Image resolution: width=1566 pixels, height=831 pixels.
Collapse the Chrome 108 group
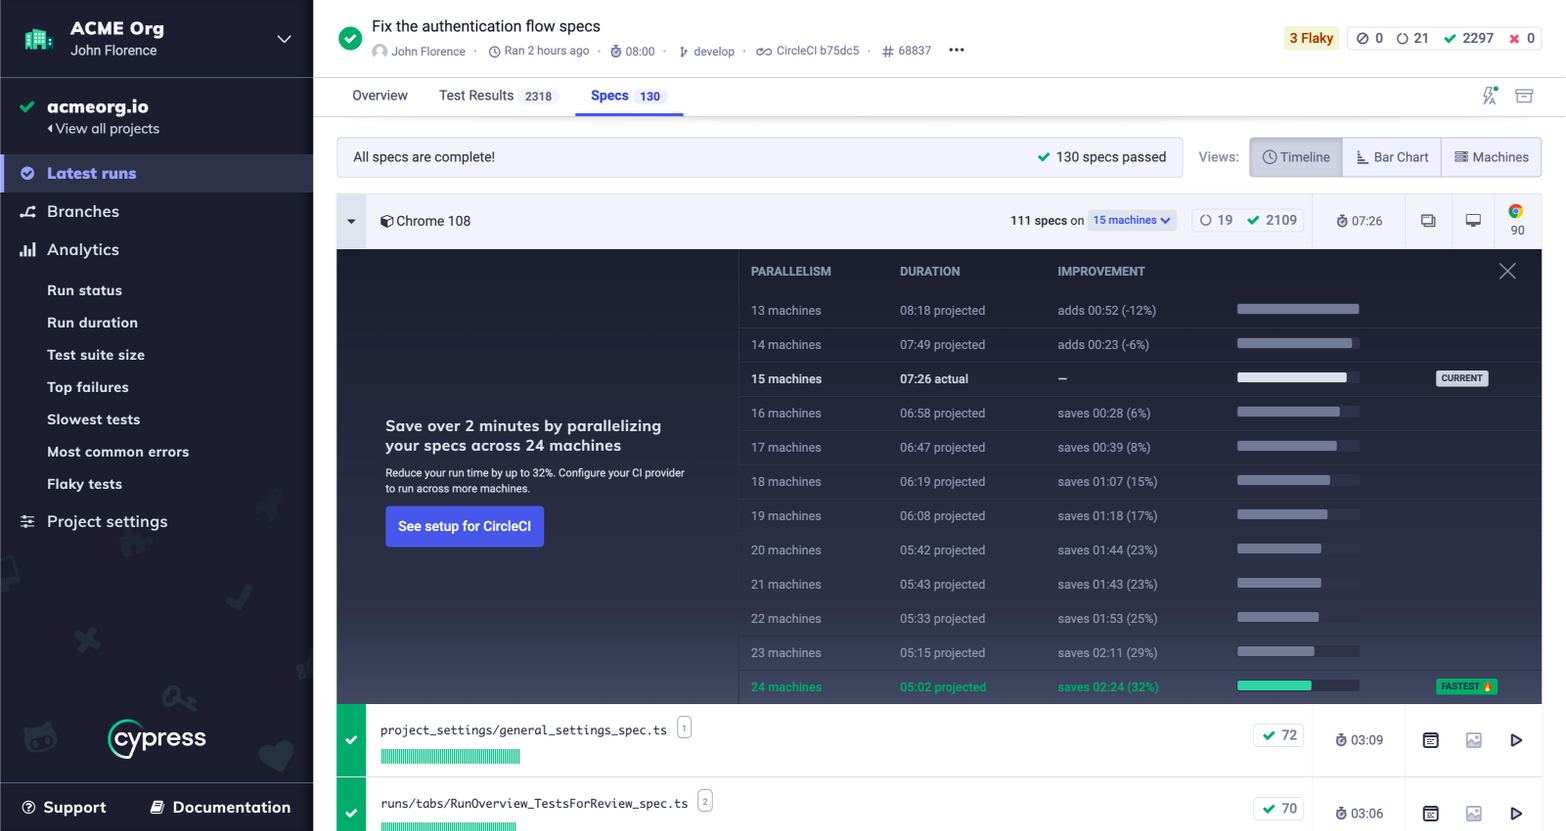tap(351, 221)
